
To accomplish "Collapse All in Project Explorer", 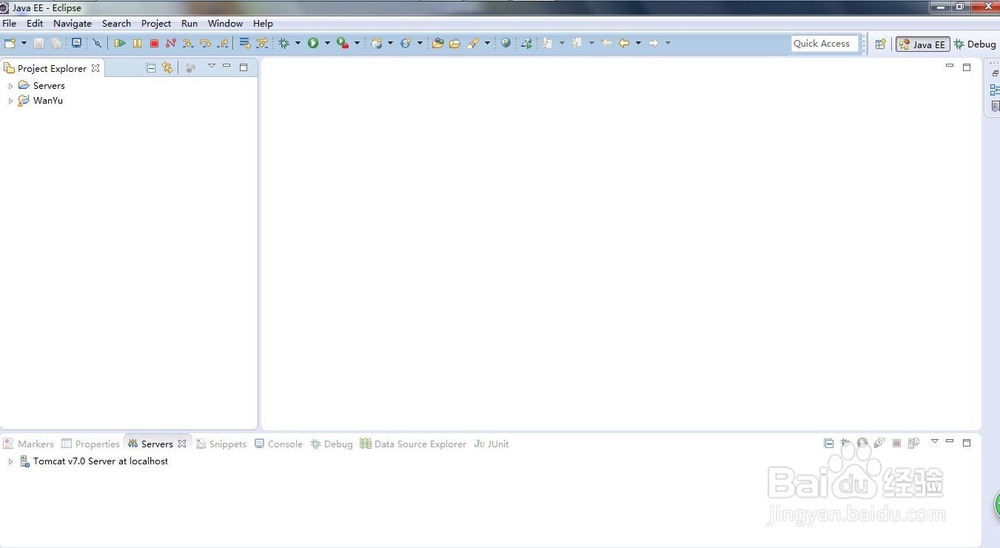I will click(x=151, y=68).
